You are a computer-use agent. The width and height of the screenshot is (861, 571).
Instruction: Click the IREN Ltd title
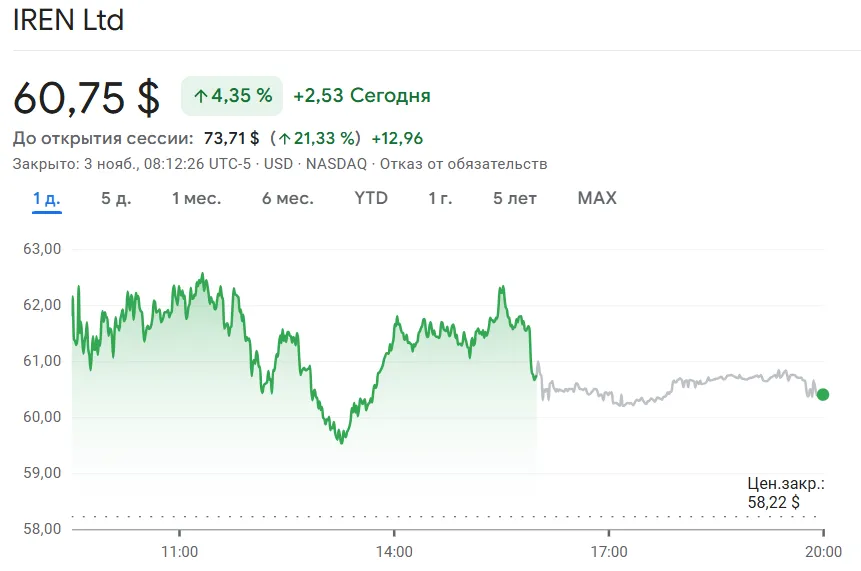point(68,20)
